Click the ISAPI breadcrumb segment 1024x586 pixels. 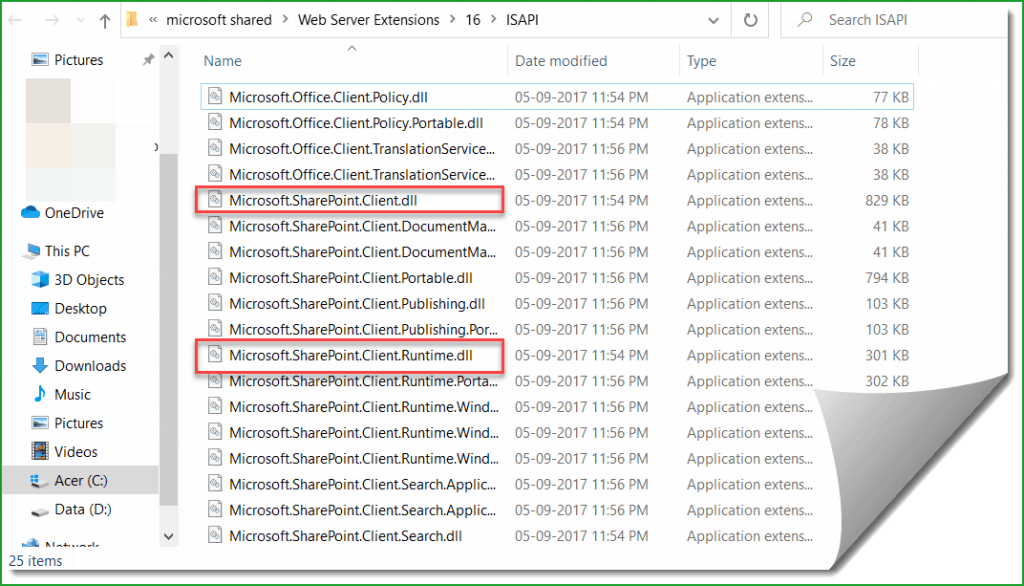click(522, 20)
